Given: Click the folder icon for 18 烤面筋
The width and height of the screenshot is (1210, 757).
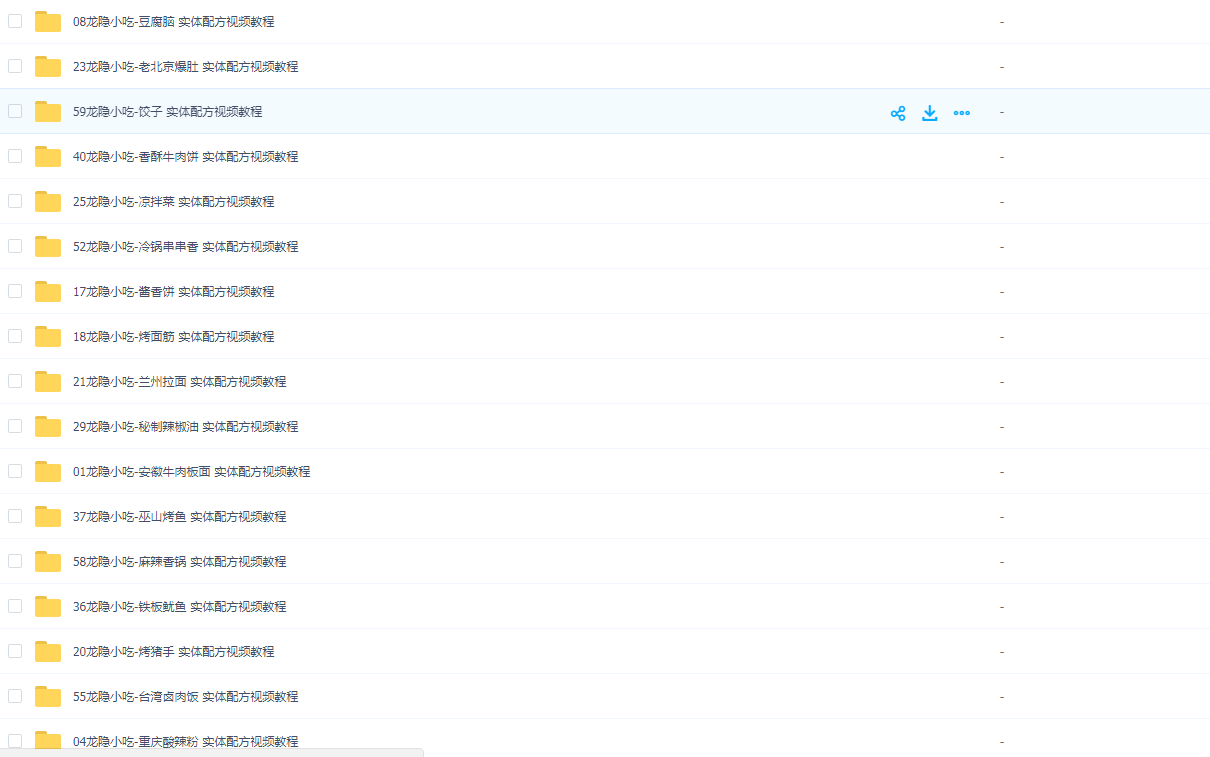Looking at the screenshot, I should coord(48,337).
